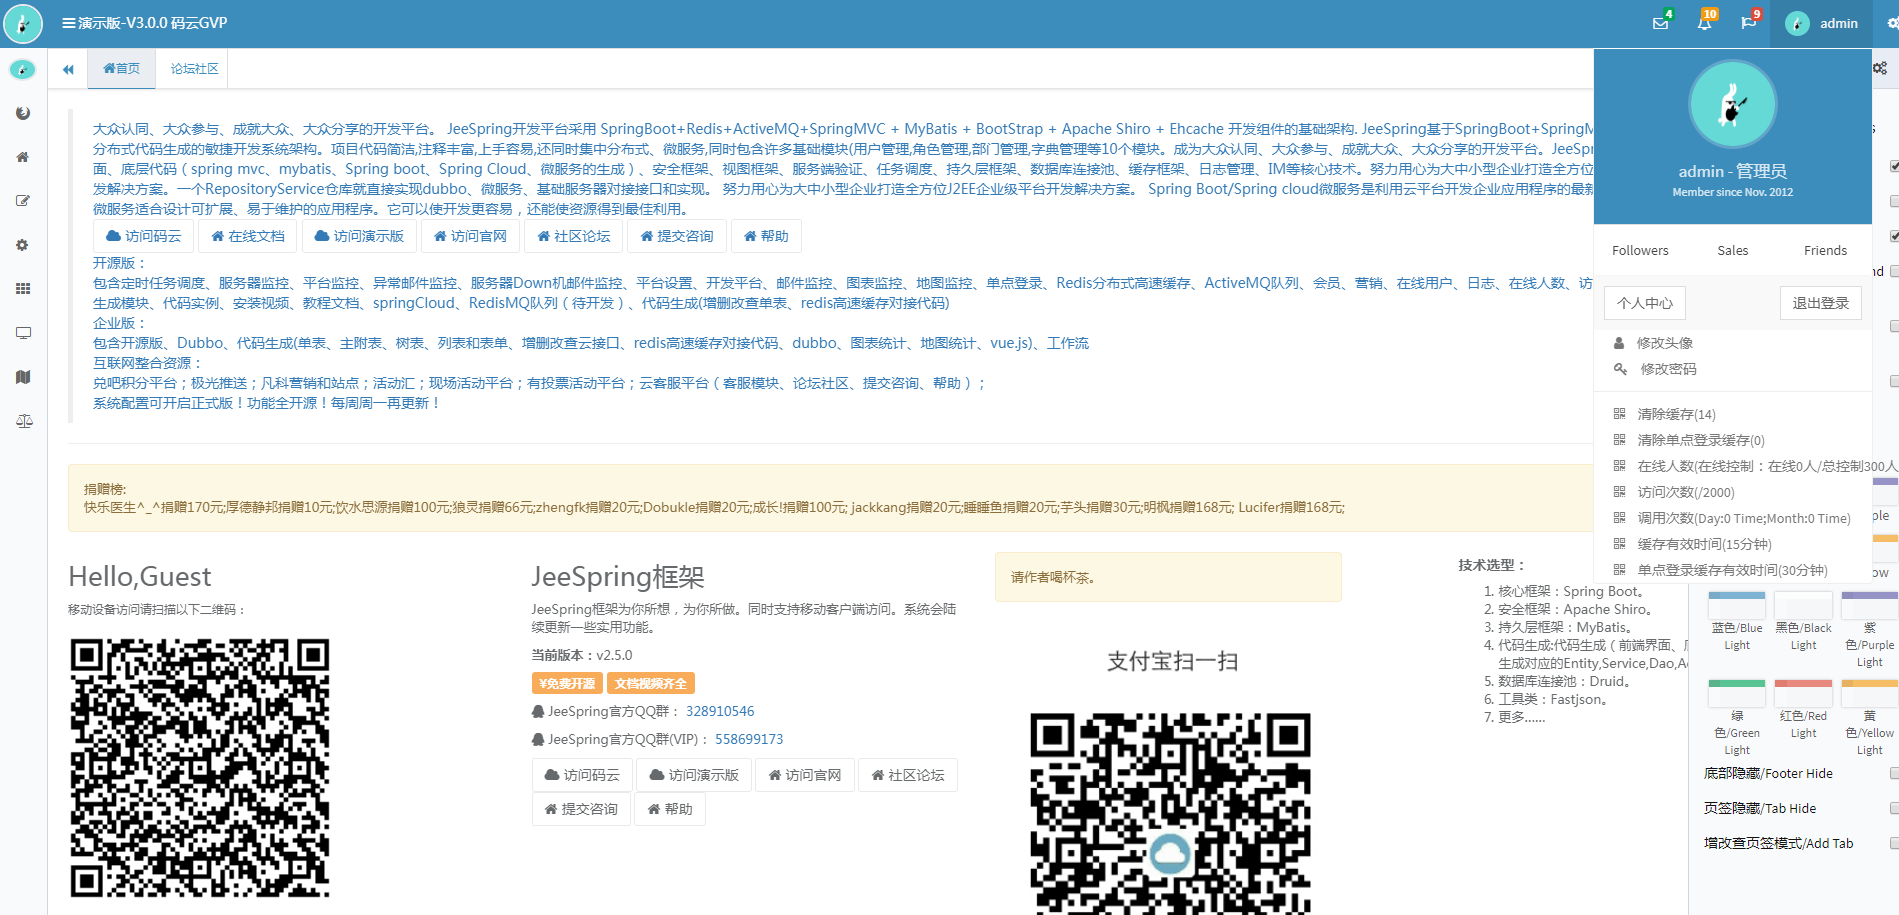Viewport: 1899px width, 915px height.
Task: Click the 退出登录 logout button
Action: pyautogui.click(x=1820, y=303)
